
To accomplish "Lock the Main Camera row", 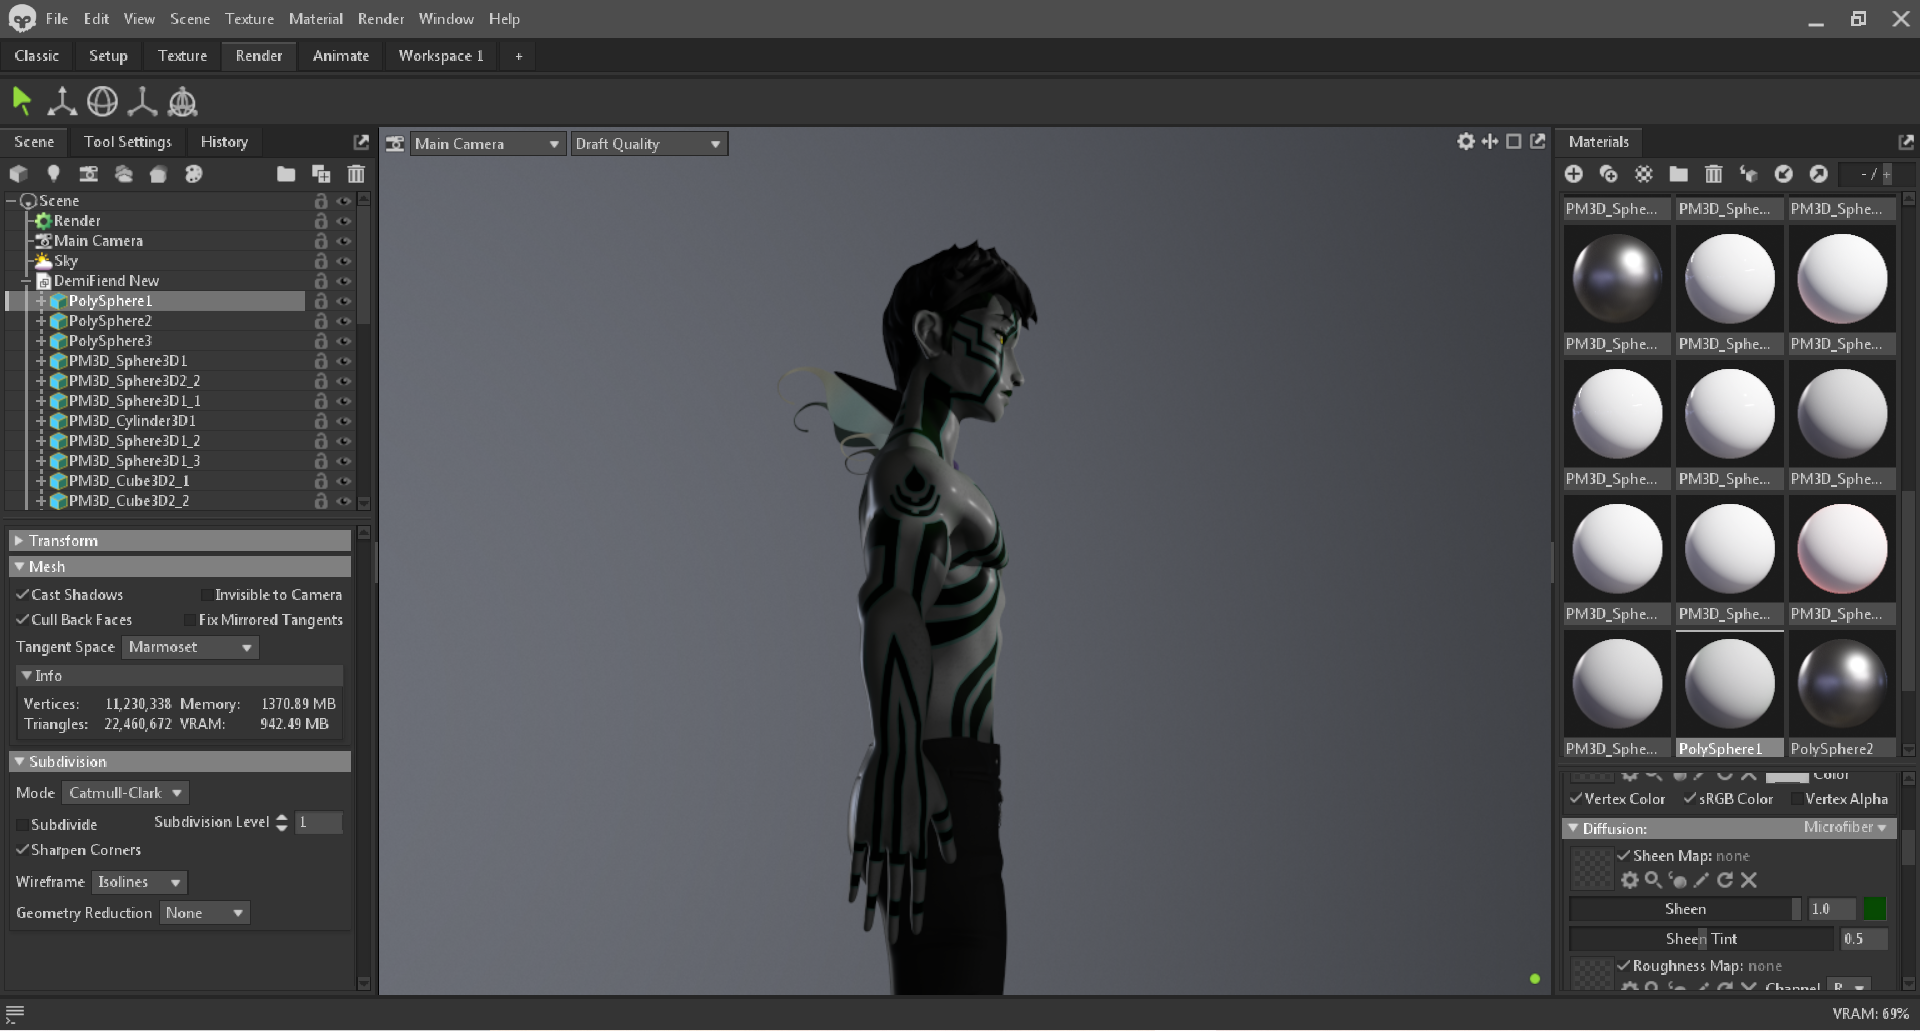I will point(321,241).
